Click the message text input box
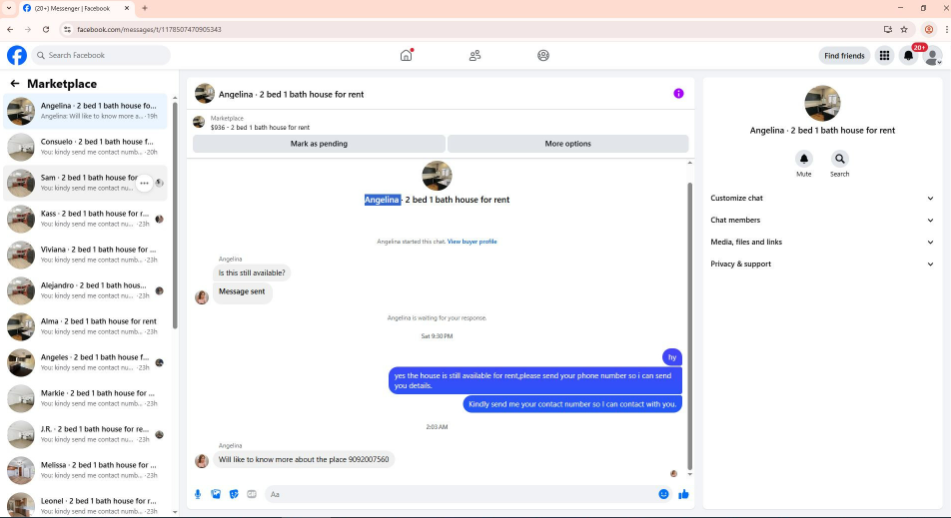This screenshot has height=518, width=951. [461, 494]
